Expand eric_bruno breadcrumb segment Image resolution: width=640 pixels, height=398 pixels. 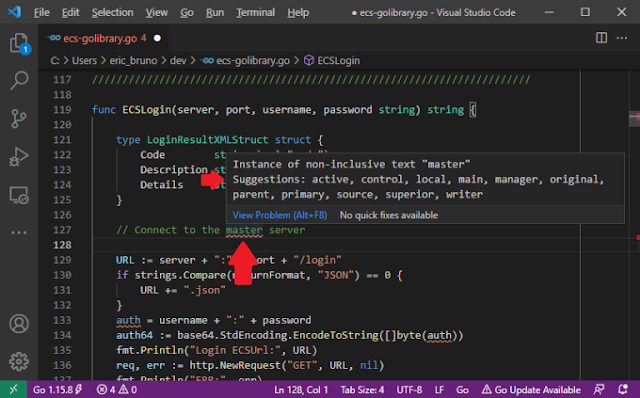133,61
